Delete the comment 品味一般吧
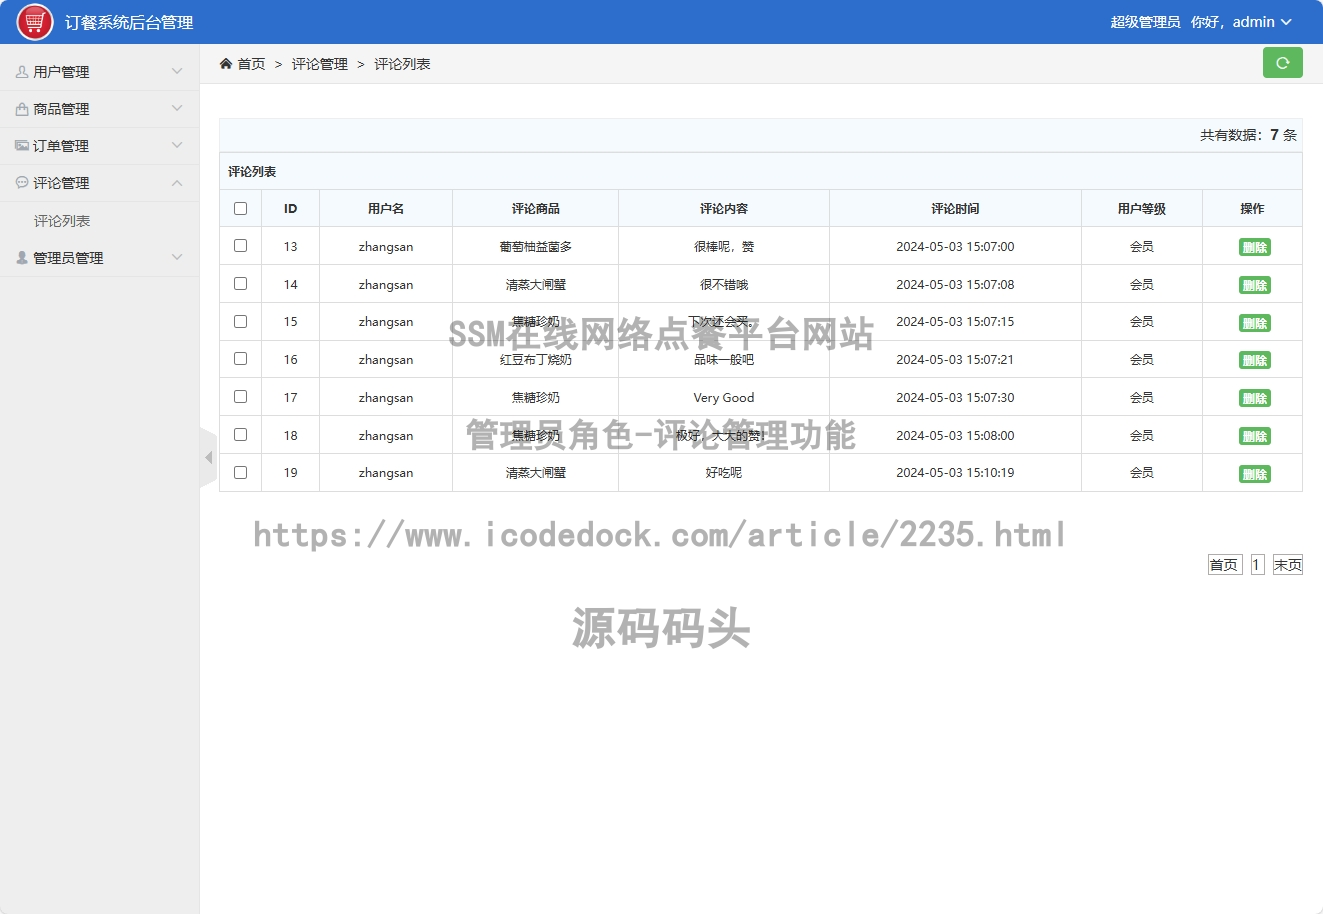1323x914 pixels. tap(1254, 360)
